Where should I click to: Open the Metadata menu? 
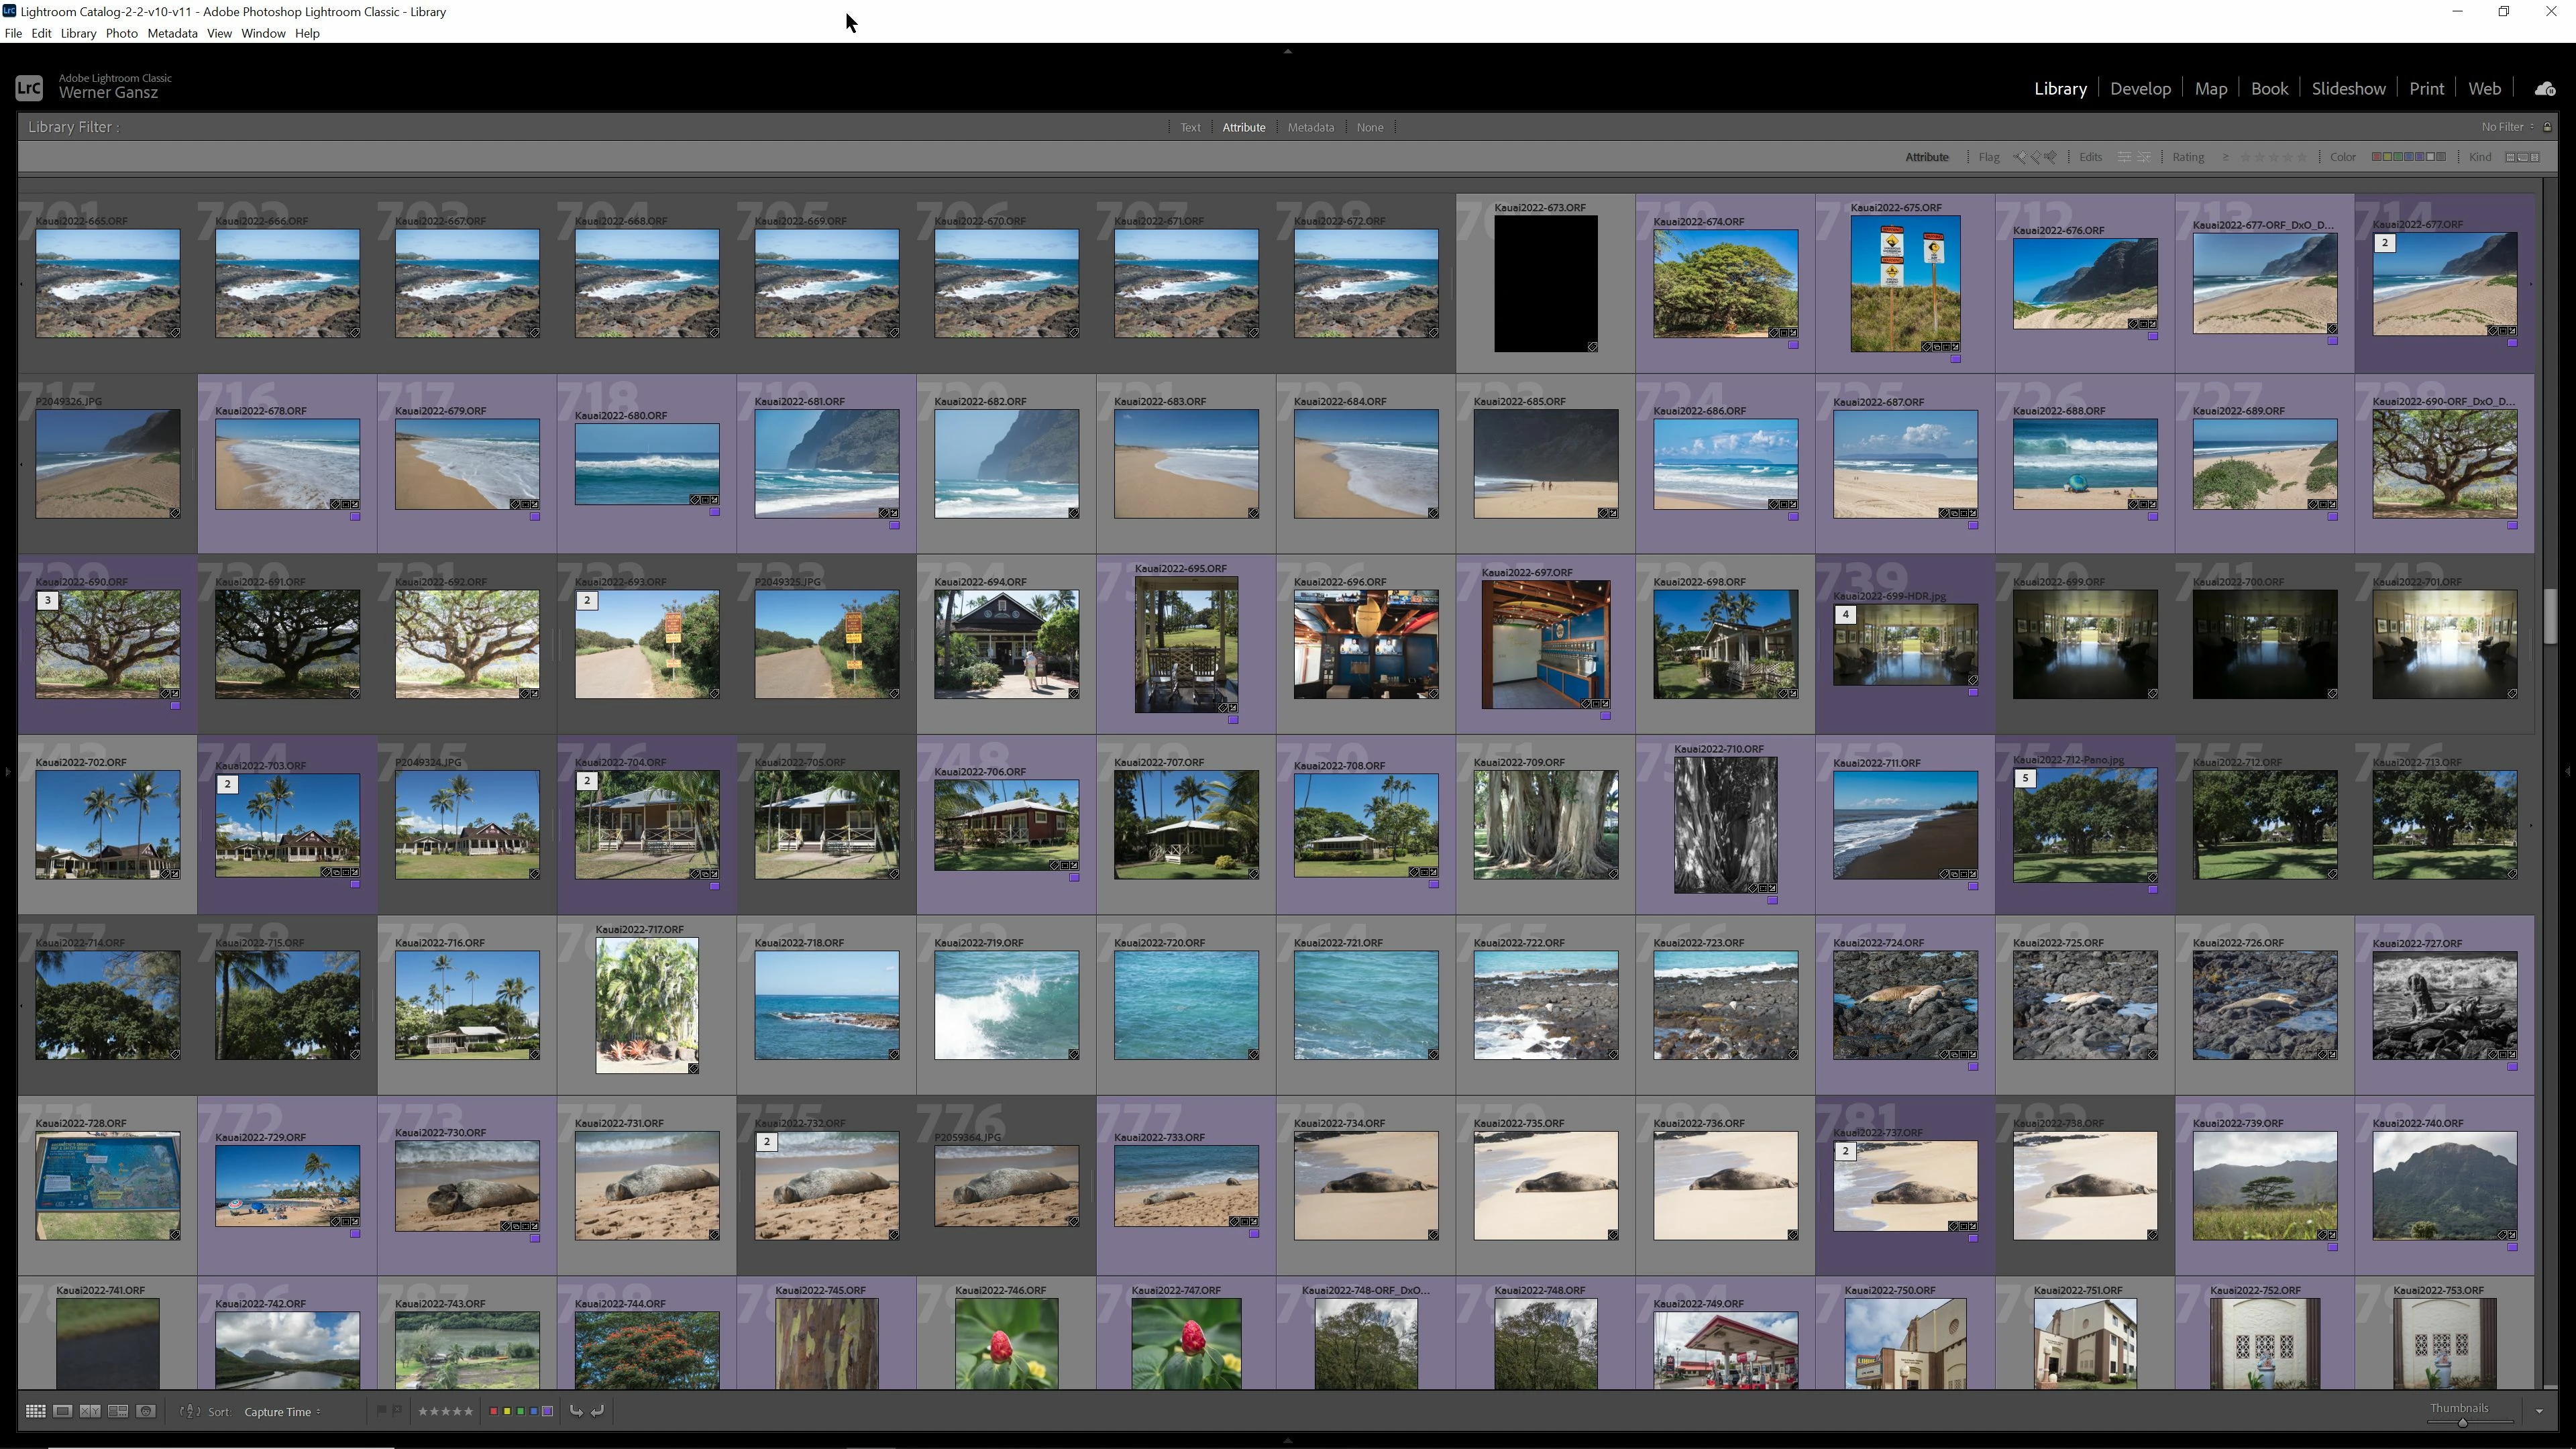point(172,33)
